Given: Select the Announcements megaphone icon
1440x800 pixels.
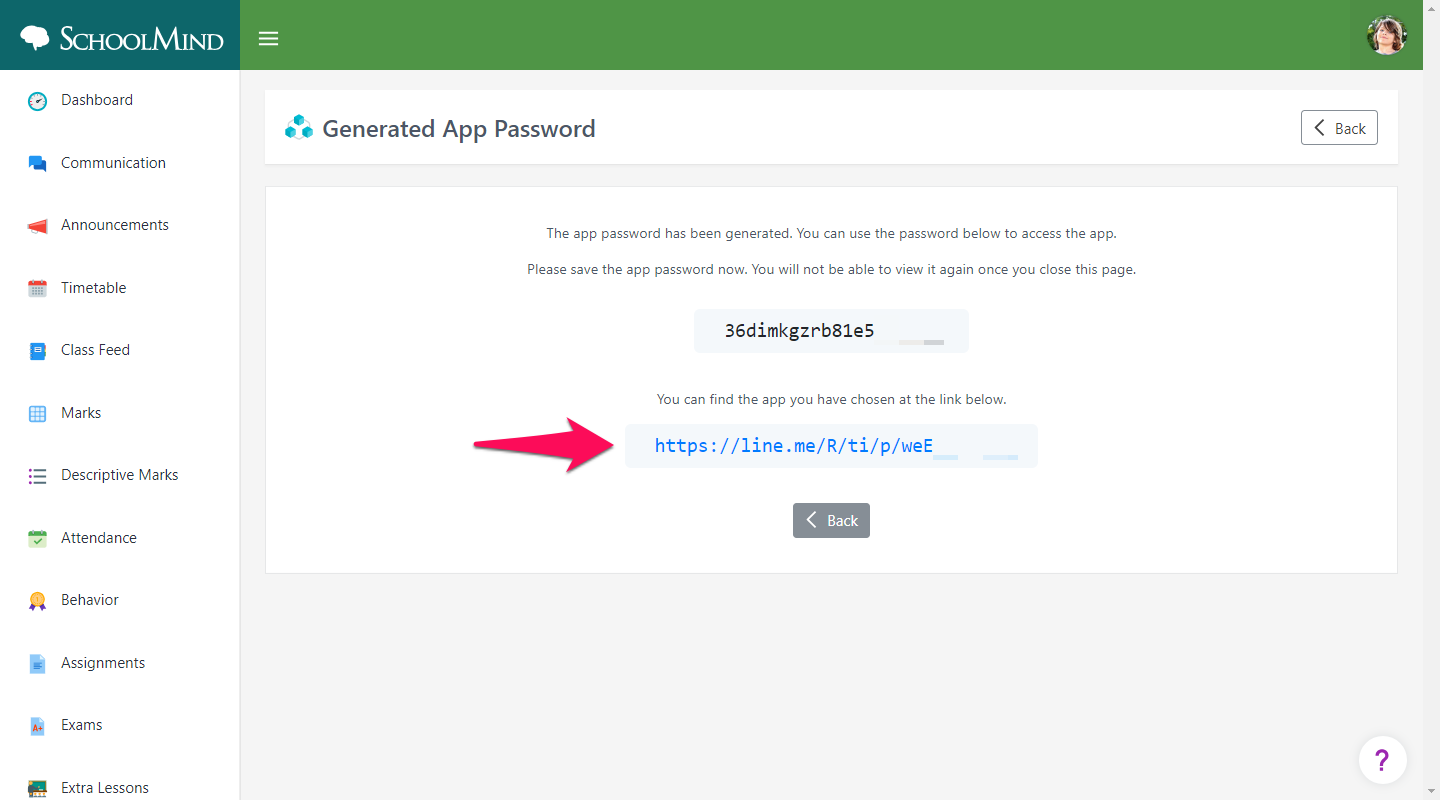Looking at the screenshot, I should coord(37,226).
